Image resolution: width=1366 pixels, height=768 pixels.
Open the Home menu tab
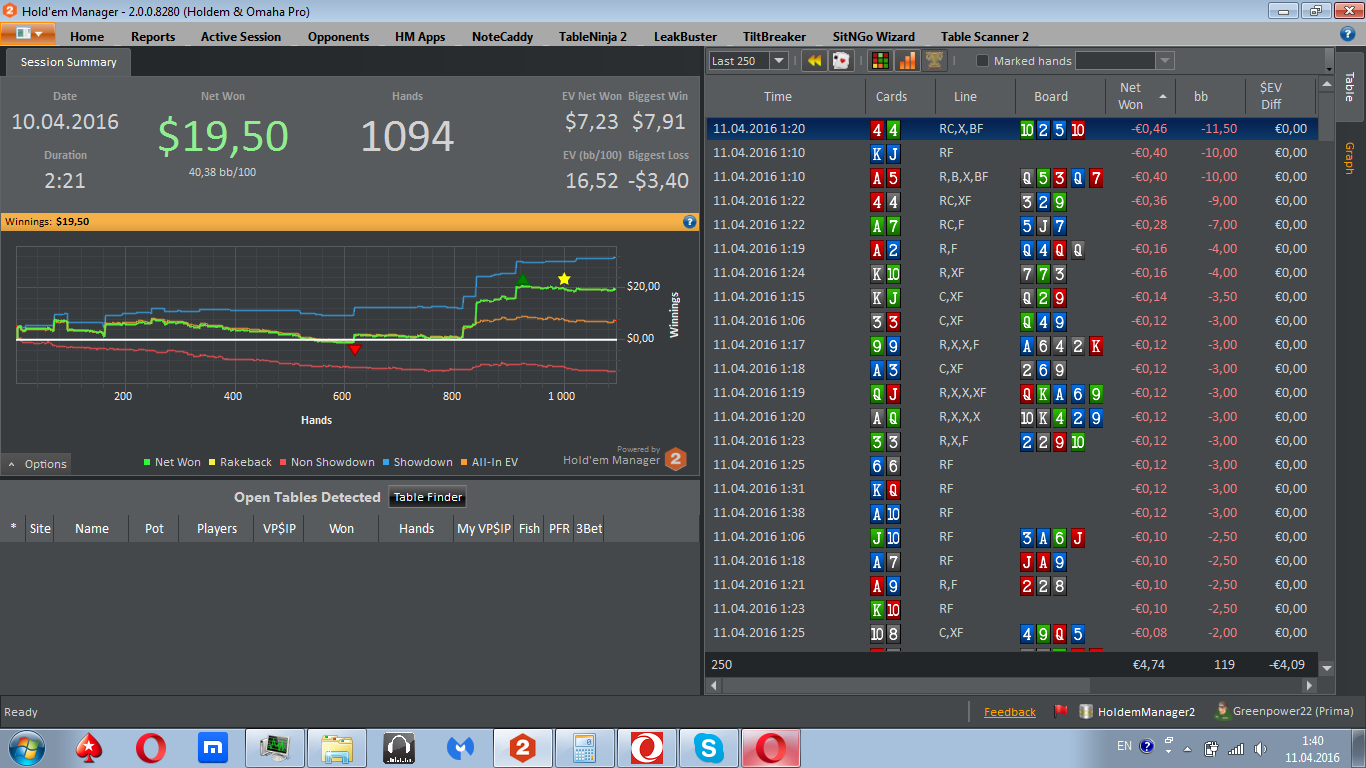[x=87, y=36]
